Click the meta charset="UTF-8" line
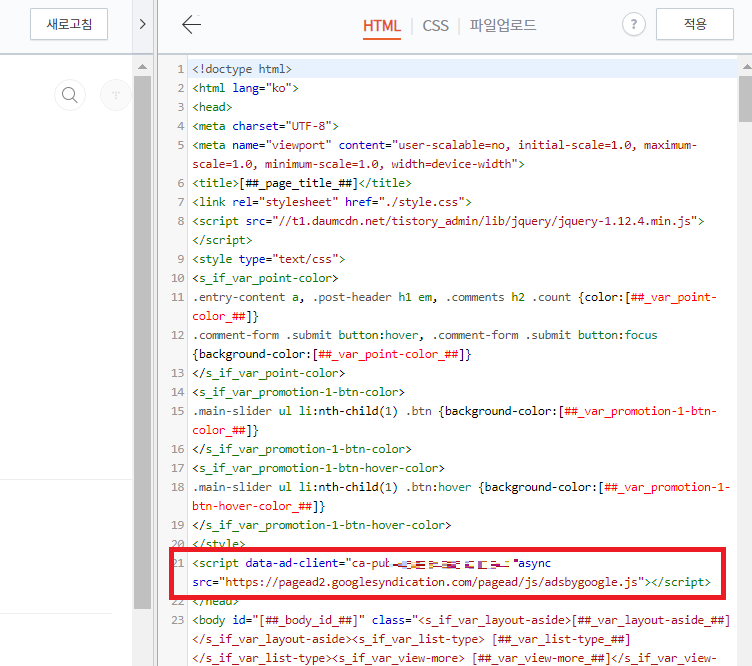This screenshot has height=666, width=752. coord(265,126)
